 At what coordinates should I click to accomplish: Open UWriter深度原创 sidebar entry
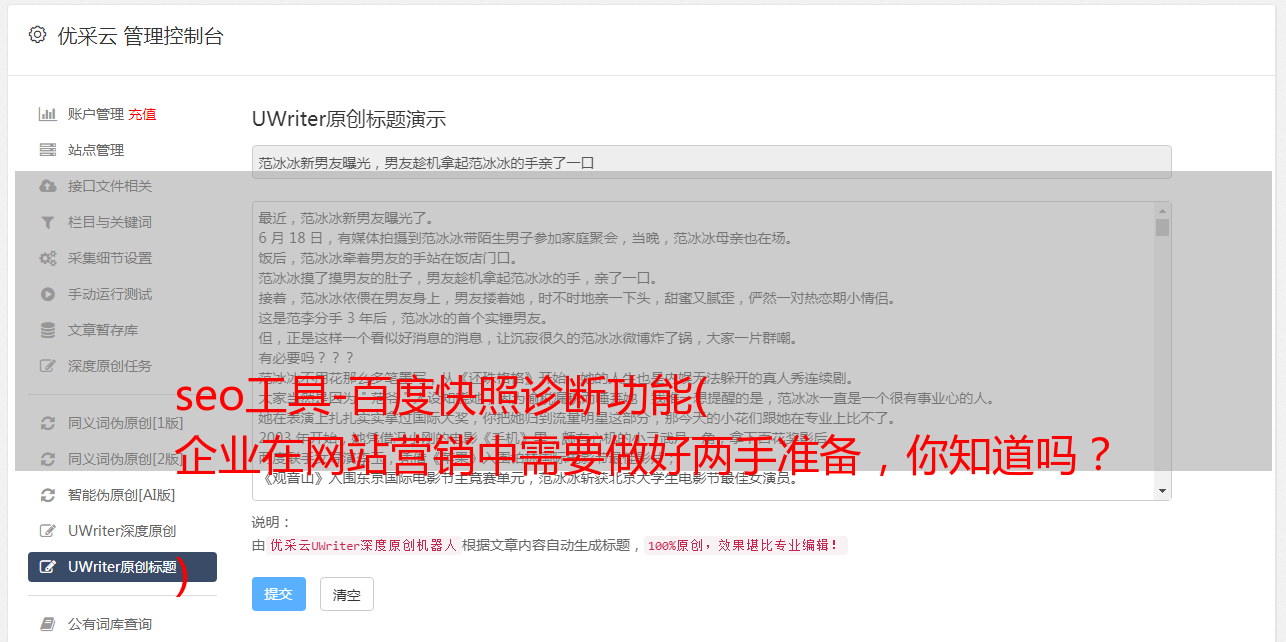tap(122, 531)
